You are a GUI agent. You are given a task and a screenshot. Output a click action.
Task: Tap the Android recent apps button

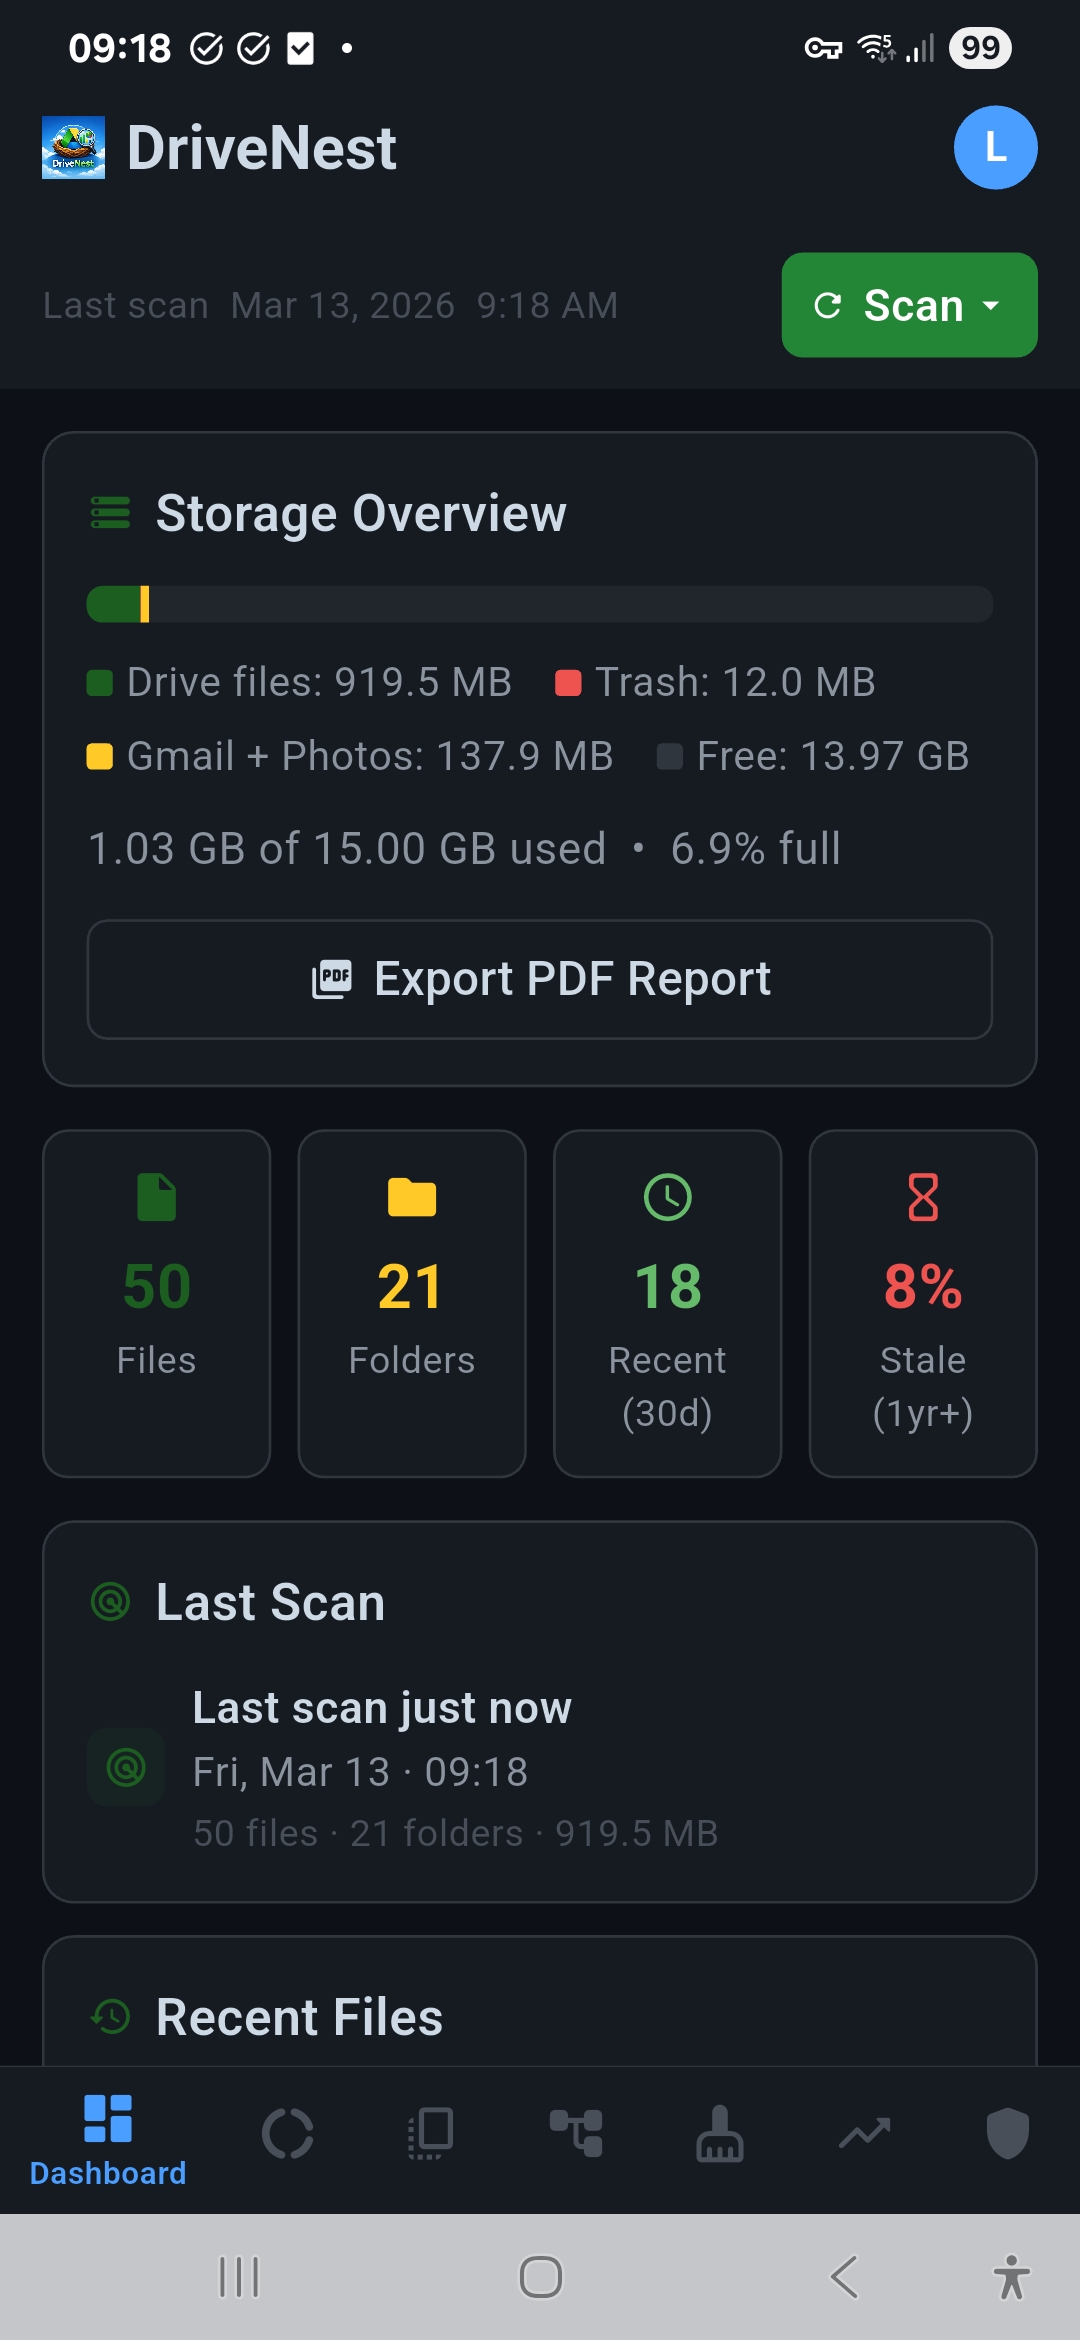coord(239,2277)
